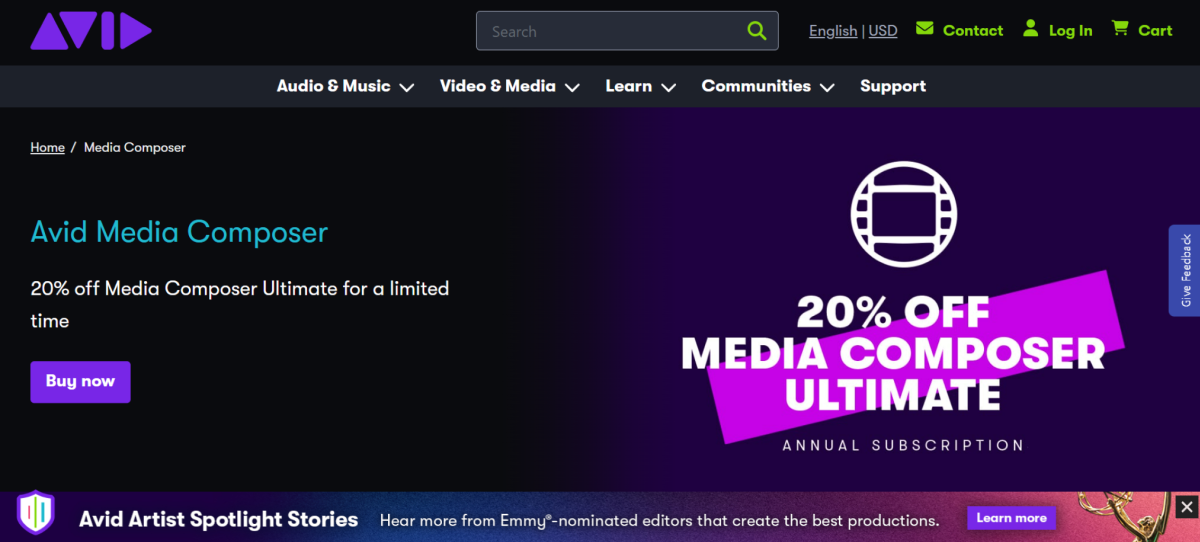Screen dimensions: 1200x542
Task: Click the Avid logo in the header
Action: (91, 31)
